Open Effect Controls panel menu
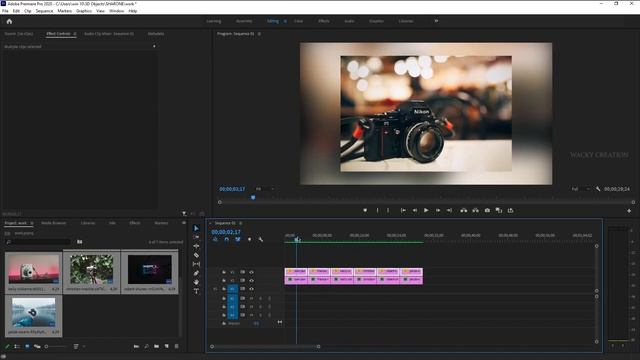 (75, 34)
